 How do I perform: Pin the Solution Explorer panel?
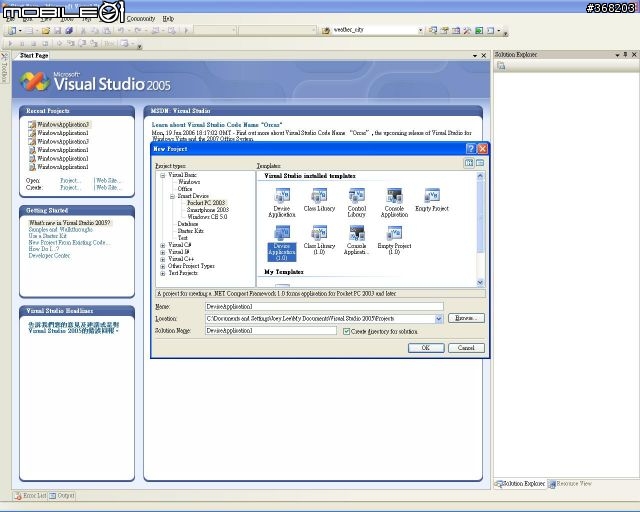coord(625,54)
